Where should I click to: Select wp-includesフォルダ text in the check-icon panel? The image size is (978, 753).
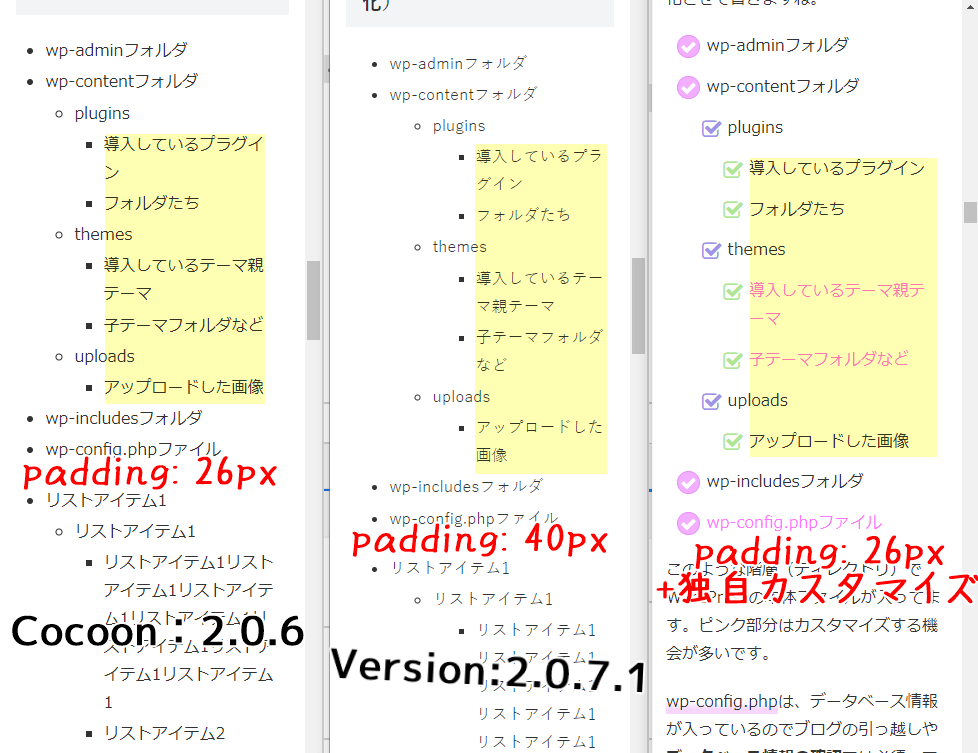(x=785, y=481)
